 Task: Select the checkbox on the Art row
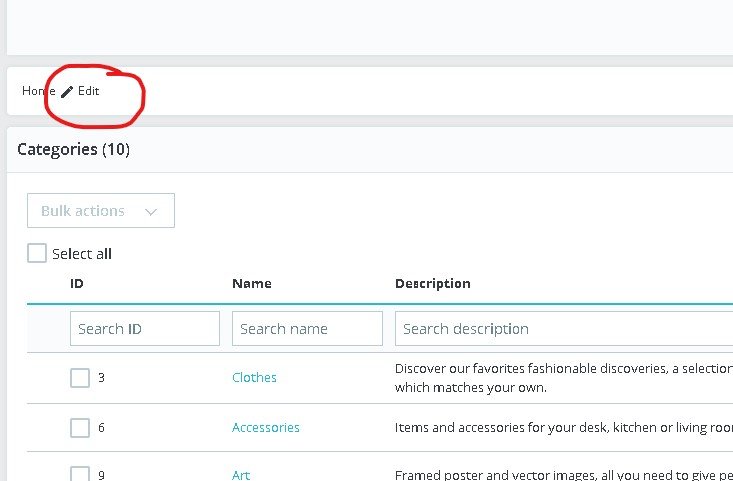click(80, 474)
